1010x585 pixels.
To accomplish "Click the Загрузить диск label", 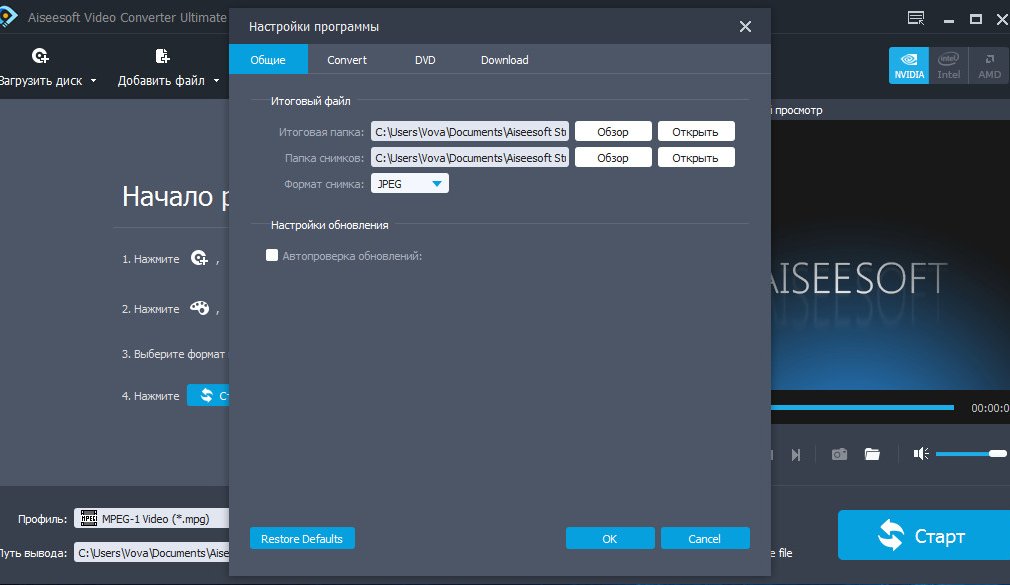I will point(41,81).
